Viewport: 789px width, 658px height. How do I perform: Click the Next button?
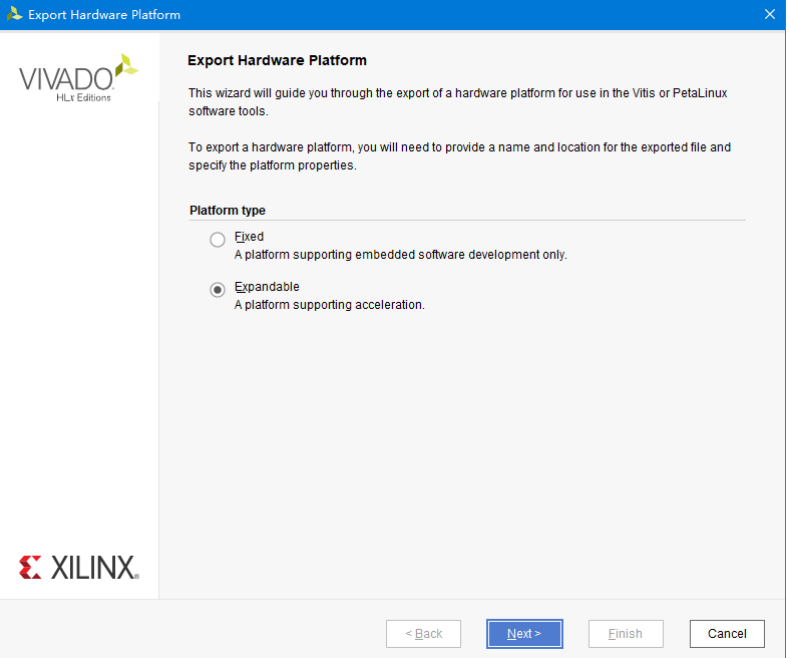[524, 634]
